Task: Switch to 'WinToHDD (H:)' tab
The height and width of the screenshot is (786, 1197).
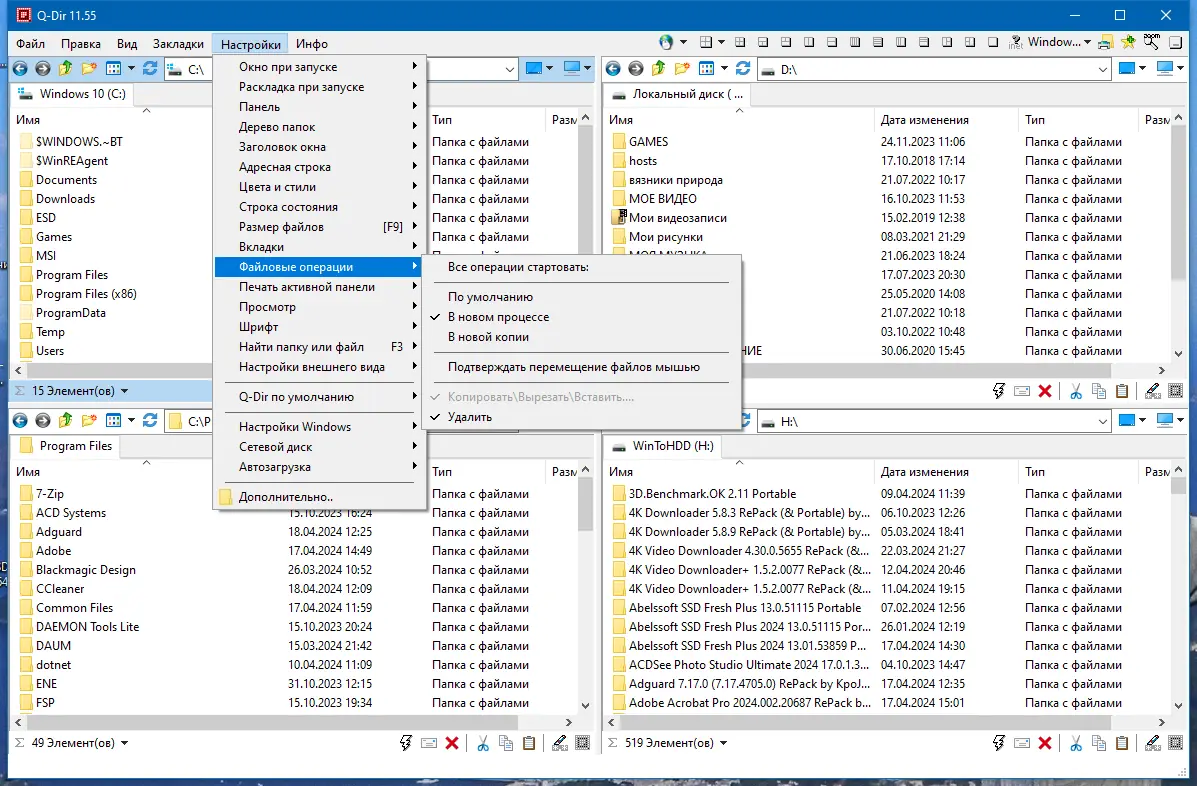Action: click(663, 446)
